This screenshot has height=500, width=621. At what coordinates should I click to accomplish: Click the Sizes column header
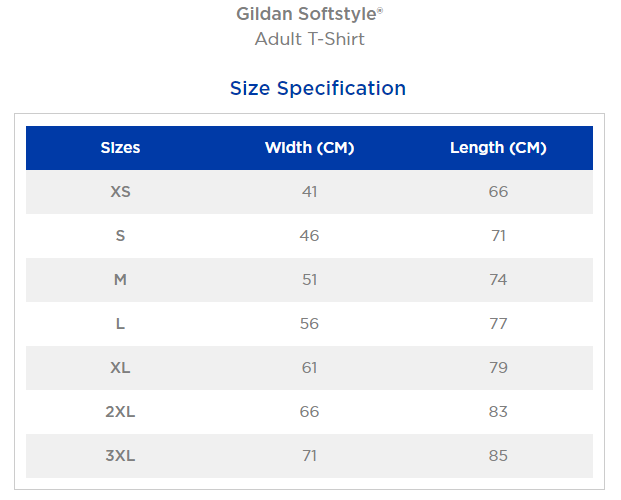point(120,148)
